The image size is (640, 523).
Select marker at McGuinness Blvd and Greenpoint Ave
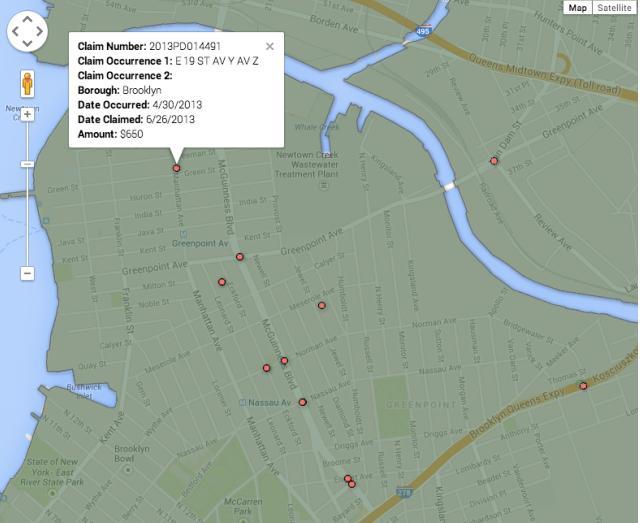(240, 257)
